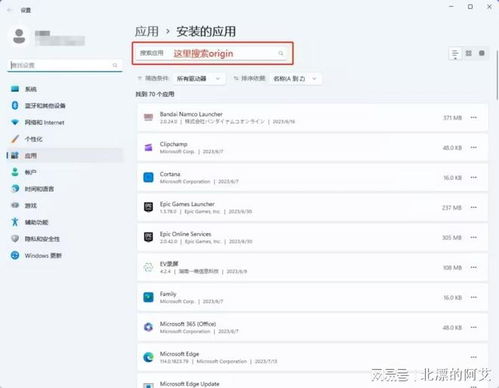Click the search icon in app search box
Screen dimensions: 499x388
tap(281, 53)
